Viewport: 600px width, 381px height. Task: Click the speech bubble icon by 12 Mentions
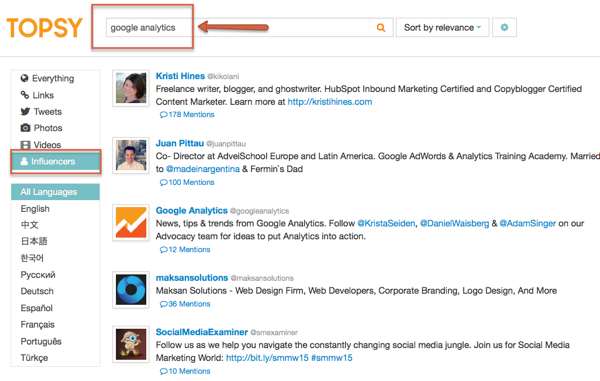click(x=163, y=249)
